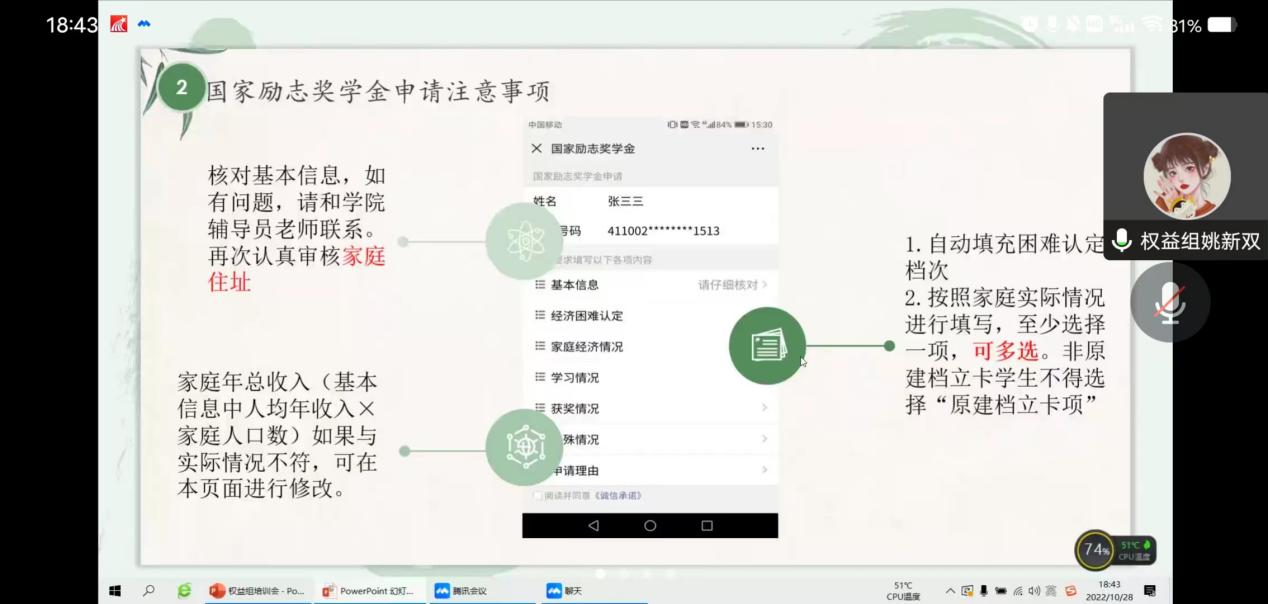The width and height of the screenshot is (1268, 604).
Task: Tap the phone's back triangle navigation button
Action: 593,525
